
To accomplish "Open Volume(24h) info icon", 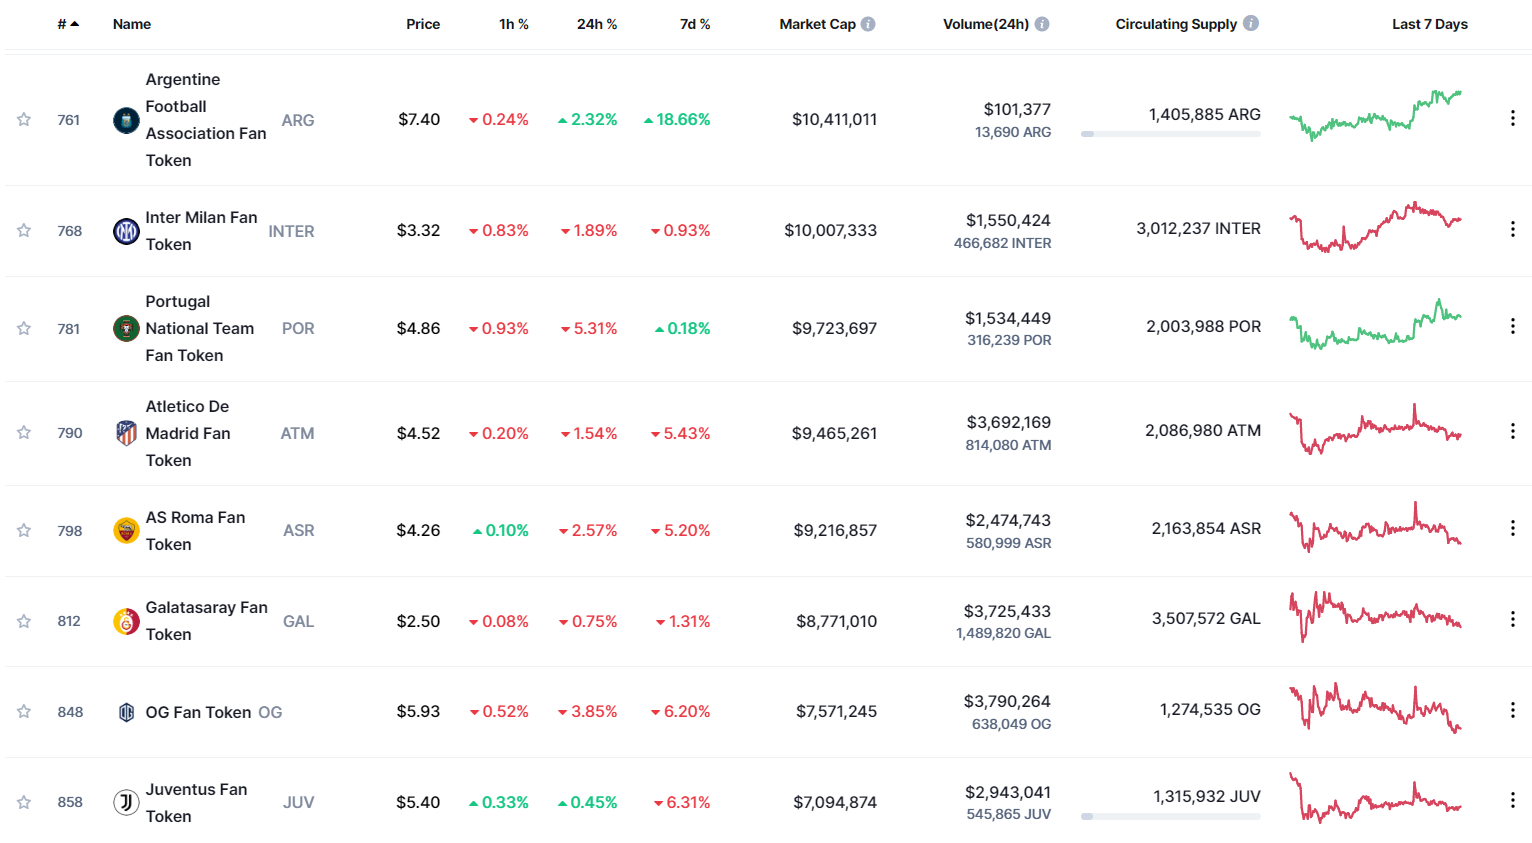I will [x=1042, y=24].
